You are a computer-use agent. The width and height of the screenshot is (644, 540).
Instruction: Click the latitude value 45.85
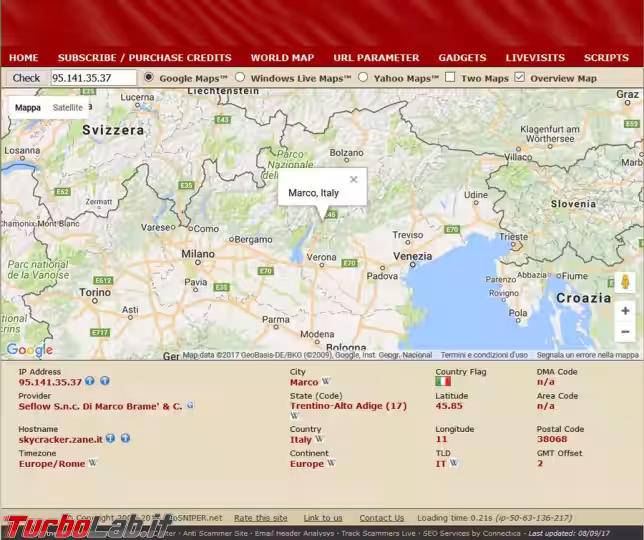click(449, 406)
